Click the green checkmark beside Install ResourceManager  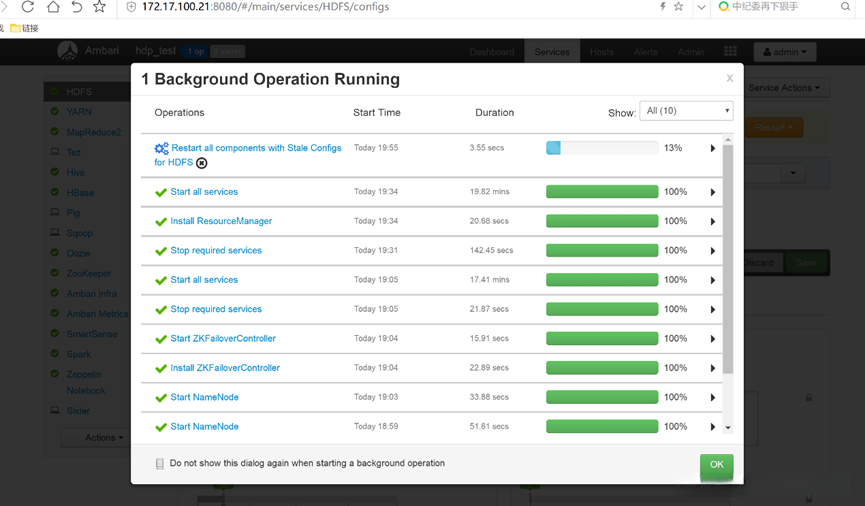coord(161,222)
